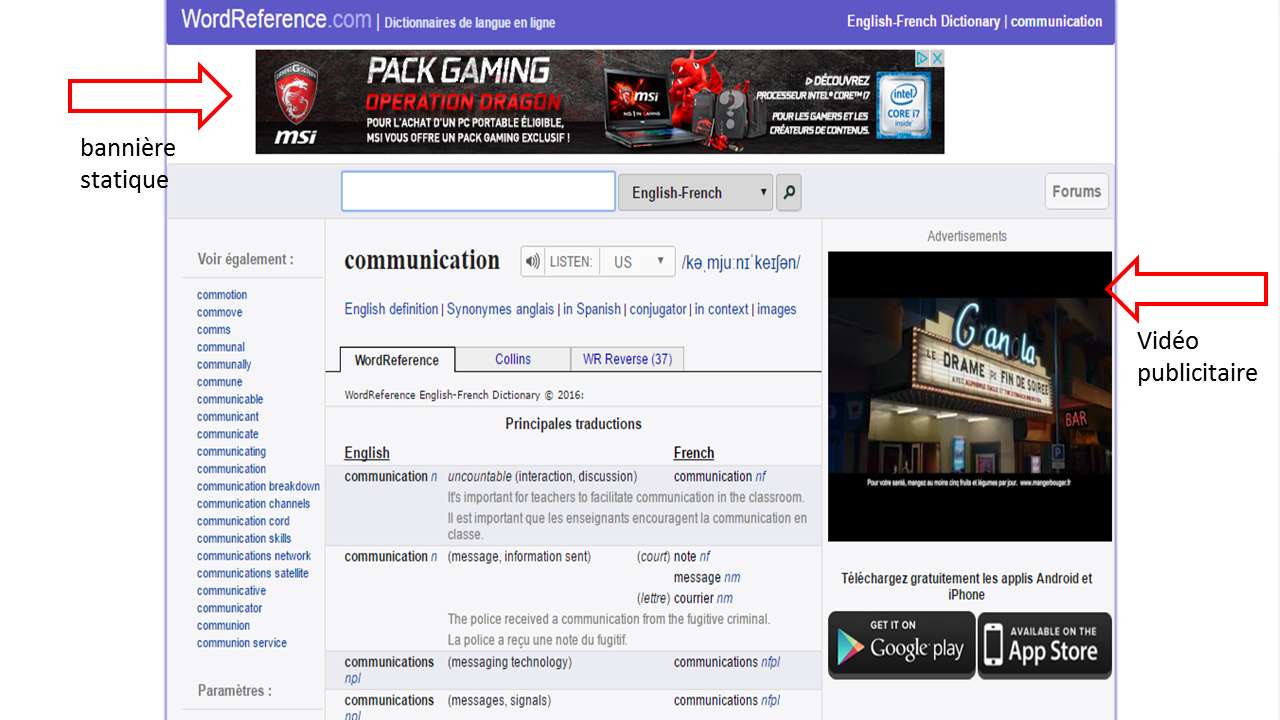Open communicant in sidebar list
1280x720 pixels.
tap(228, 416)
